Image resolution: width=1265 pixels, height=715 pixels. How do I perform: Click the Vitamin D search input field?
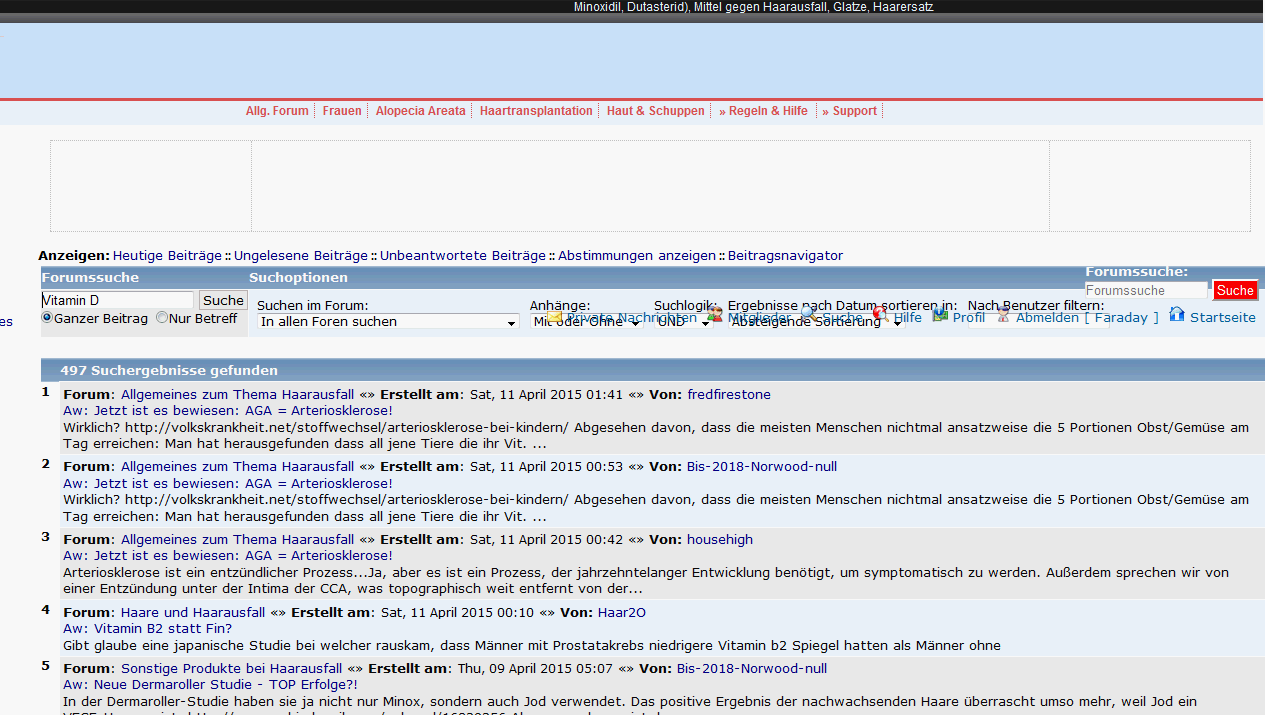point(117,300)
